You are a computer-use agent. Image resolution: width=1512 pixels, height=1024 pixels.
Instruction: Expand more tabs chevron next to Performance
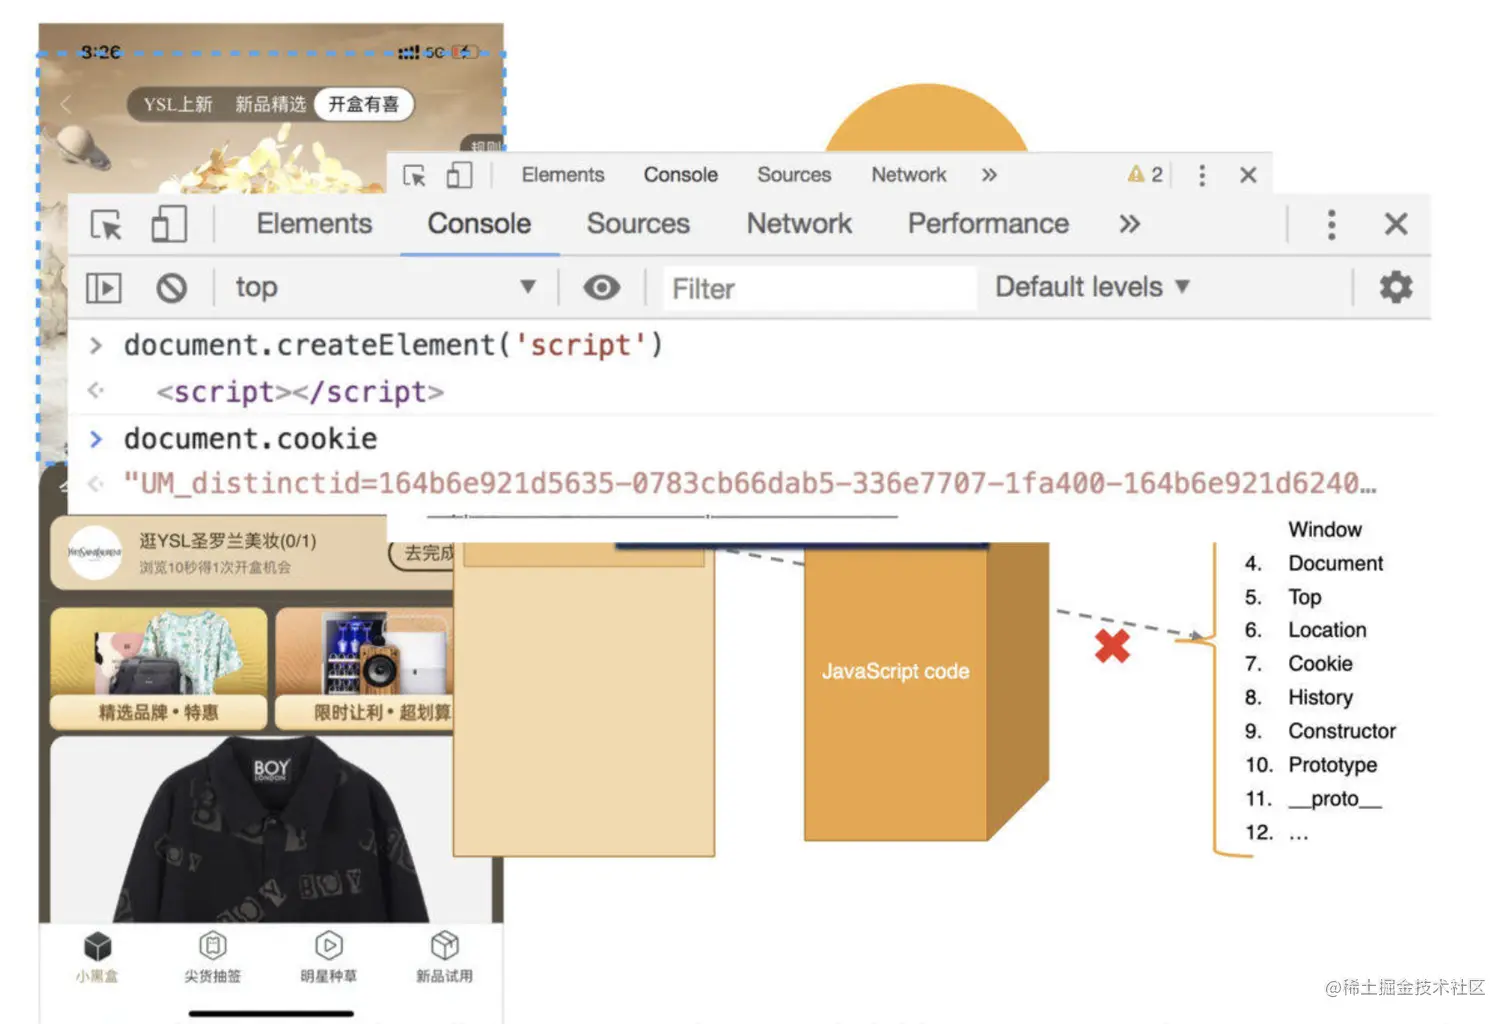click(x=1129, y=224)
